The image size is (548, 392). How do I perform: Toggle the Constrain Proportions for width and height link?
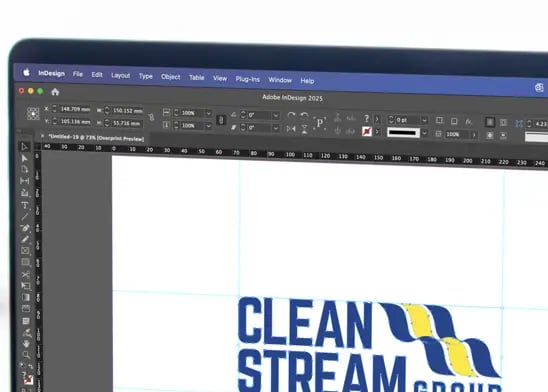pyautogui.click(x=151, y=117)
